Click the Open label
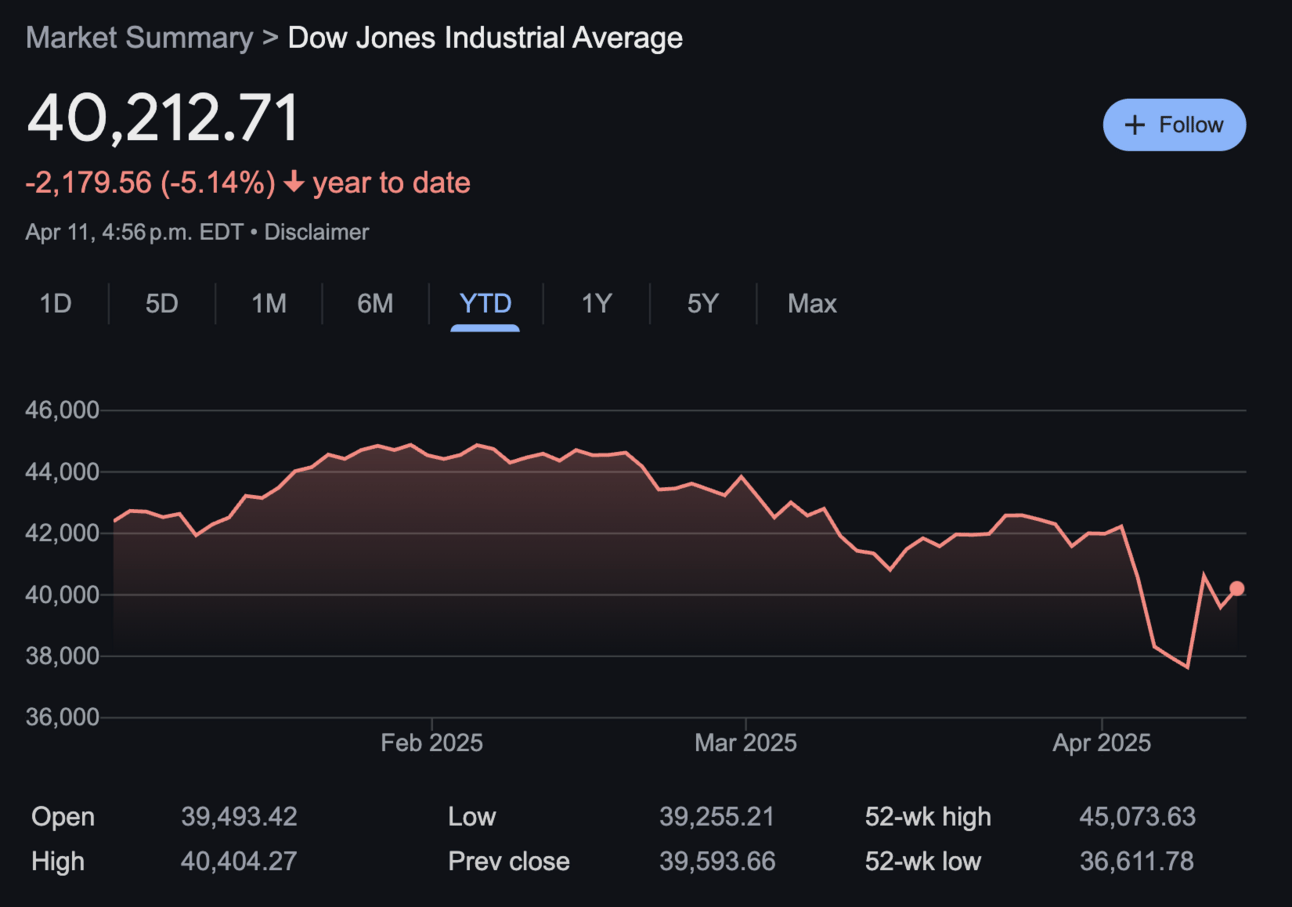The width and height of the screenshot is (1292, 907). 63,817
